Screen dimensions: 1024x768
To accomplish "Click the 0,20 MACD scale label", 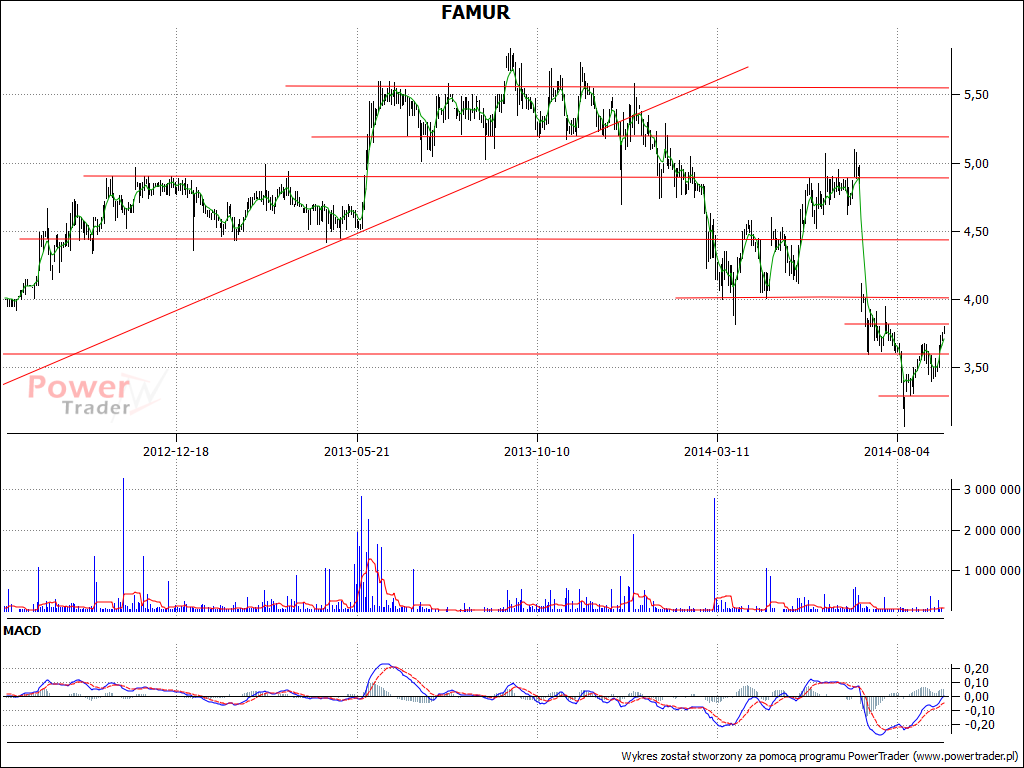I will coord(976,669).
